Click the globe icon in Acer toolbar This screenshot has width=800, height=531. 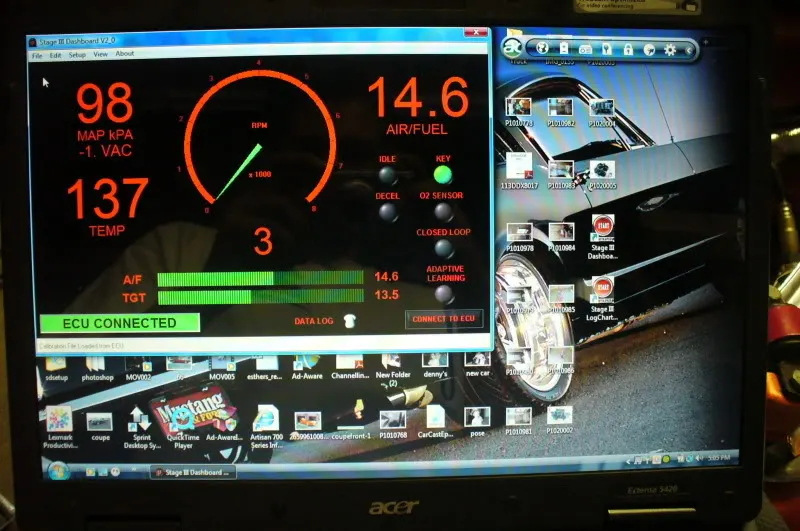542,48
